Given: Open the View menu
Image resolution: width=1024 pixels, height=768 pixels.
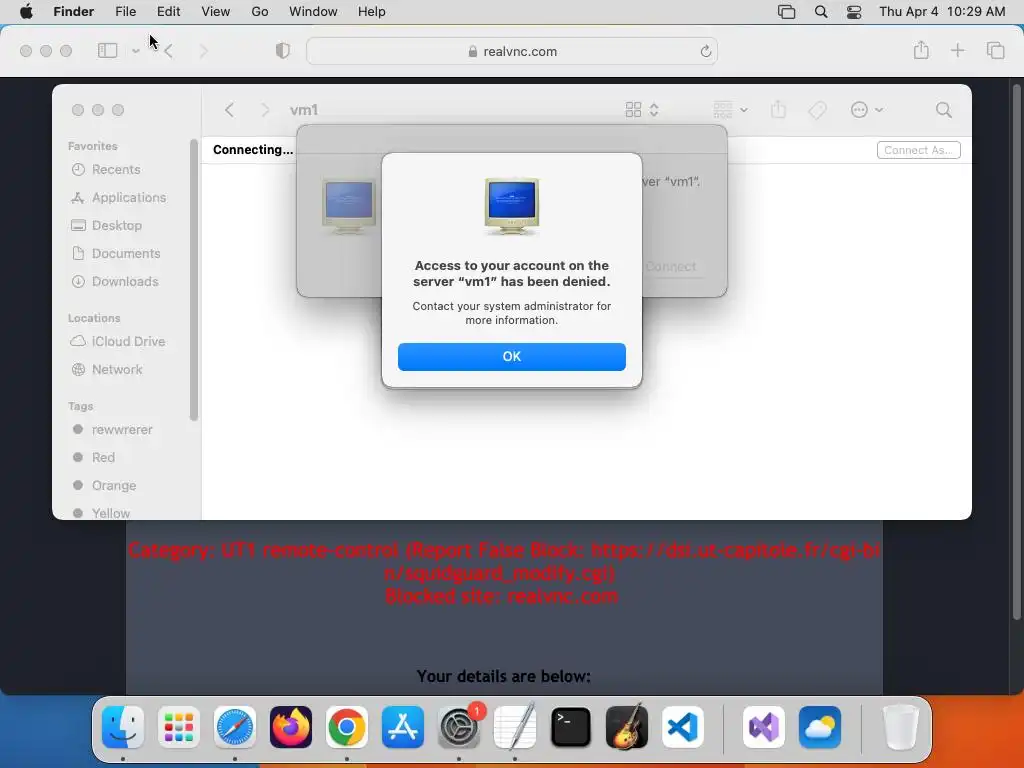Looking at the screenshot, I should 216,12.
